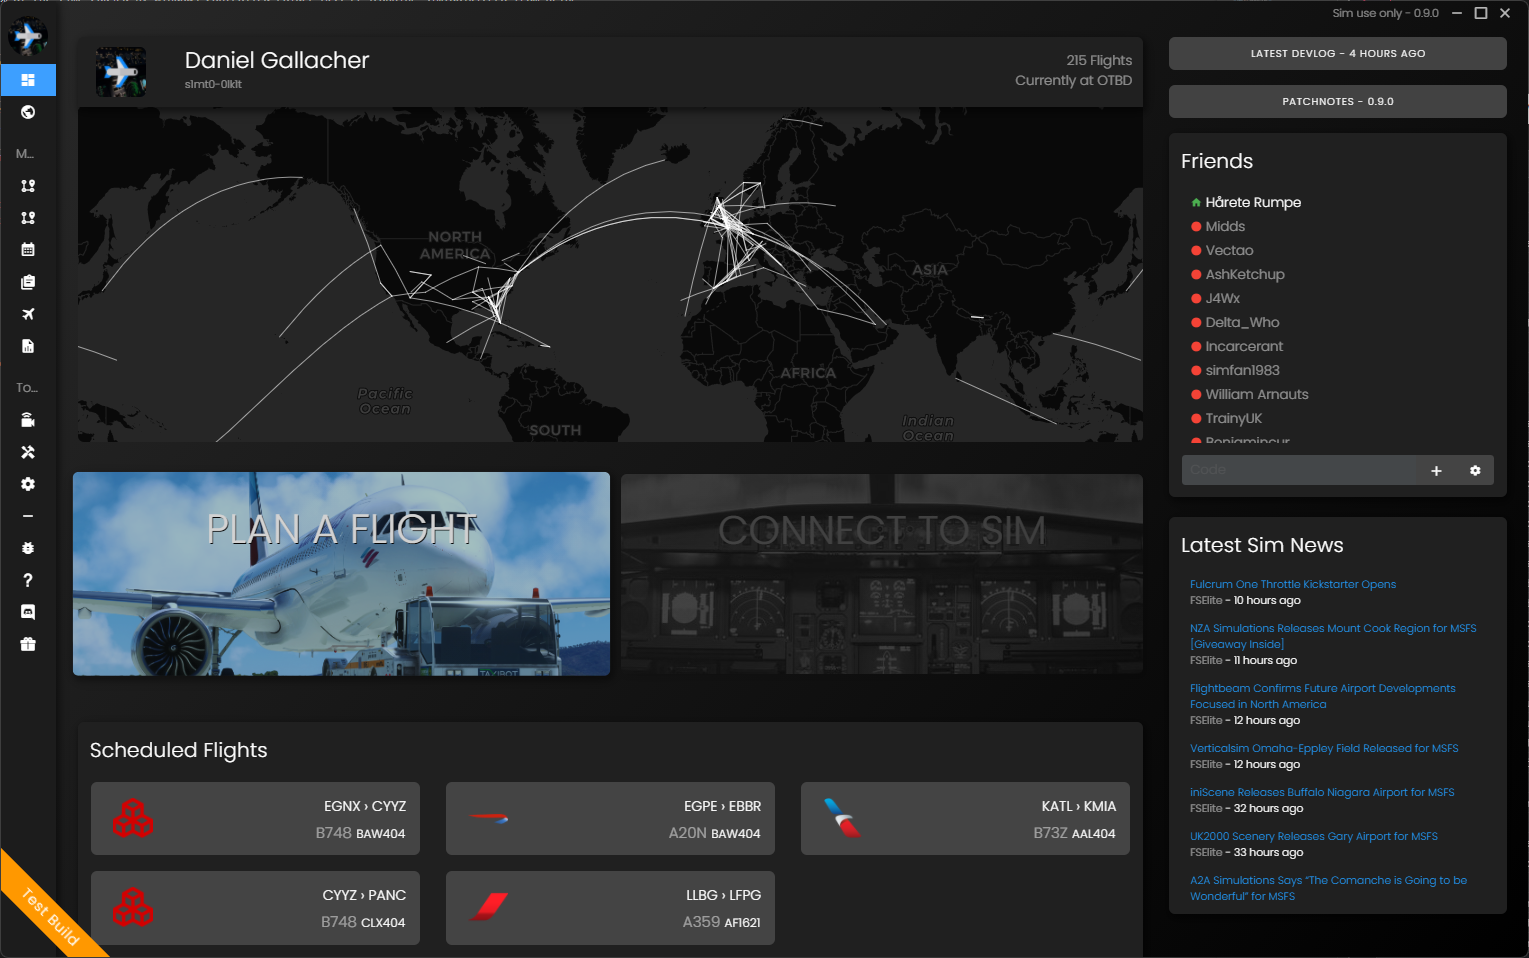Click the friend Code input field

pyautogui.click(x=1300, y=470)
